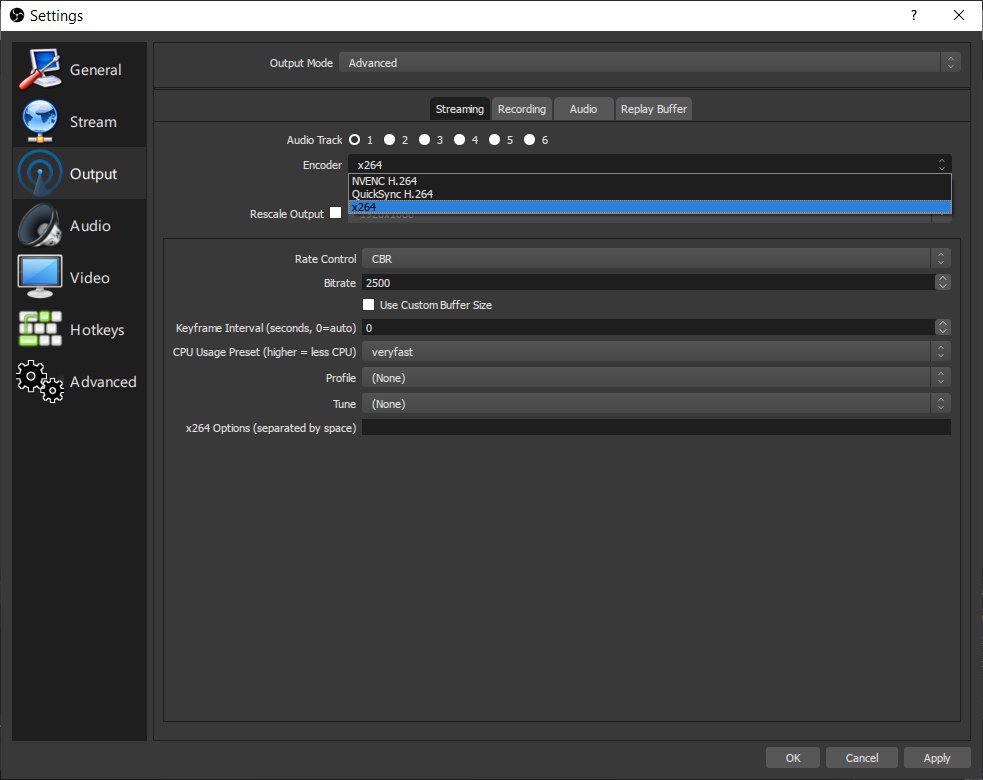Open Audio settings speaker icon

tap(40, 226)
